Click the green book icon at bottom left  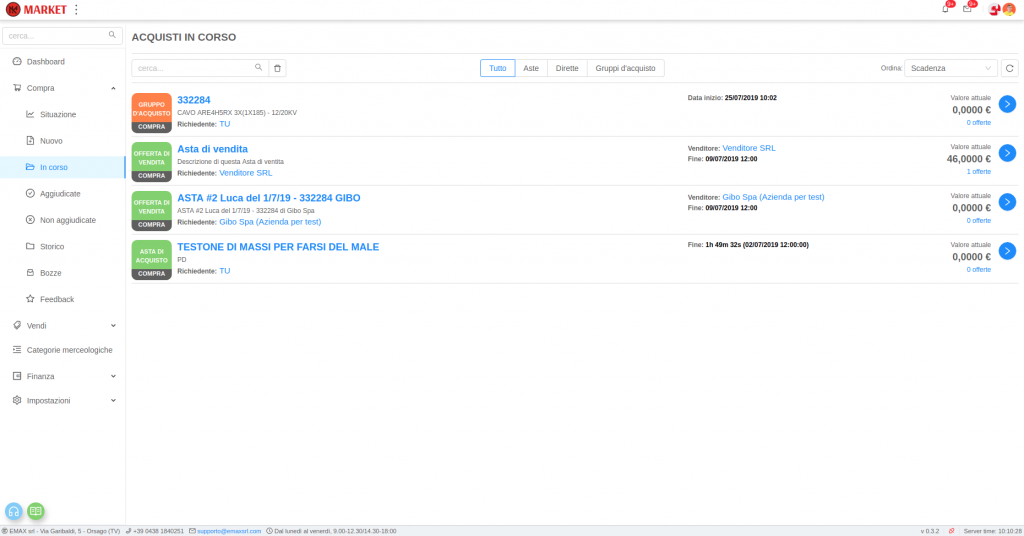(36, 510)
